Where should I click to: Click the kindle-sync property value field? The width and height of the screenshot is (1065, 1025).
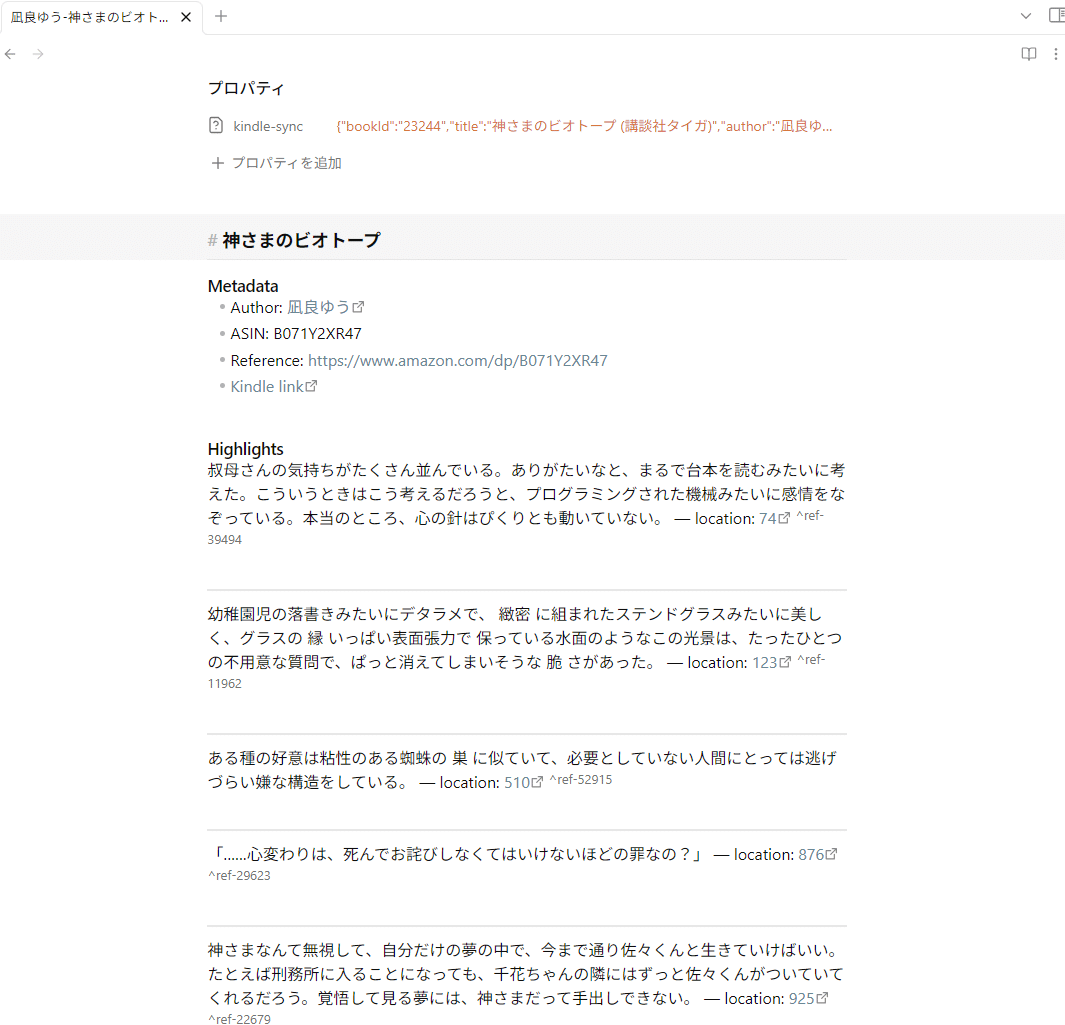click(x=585, y=125)
